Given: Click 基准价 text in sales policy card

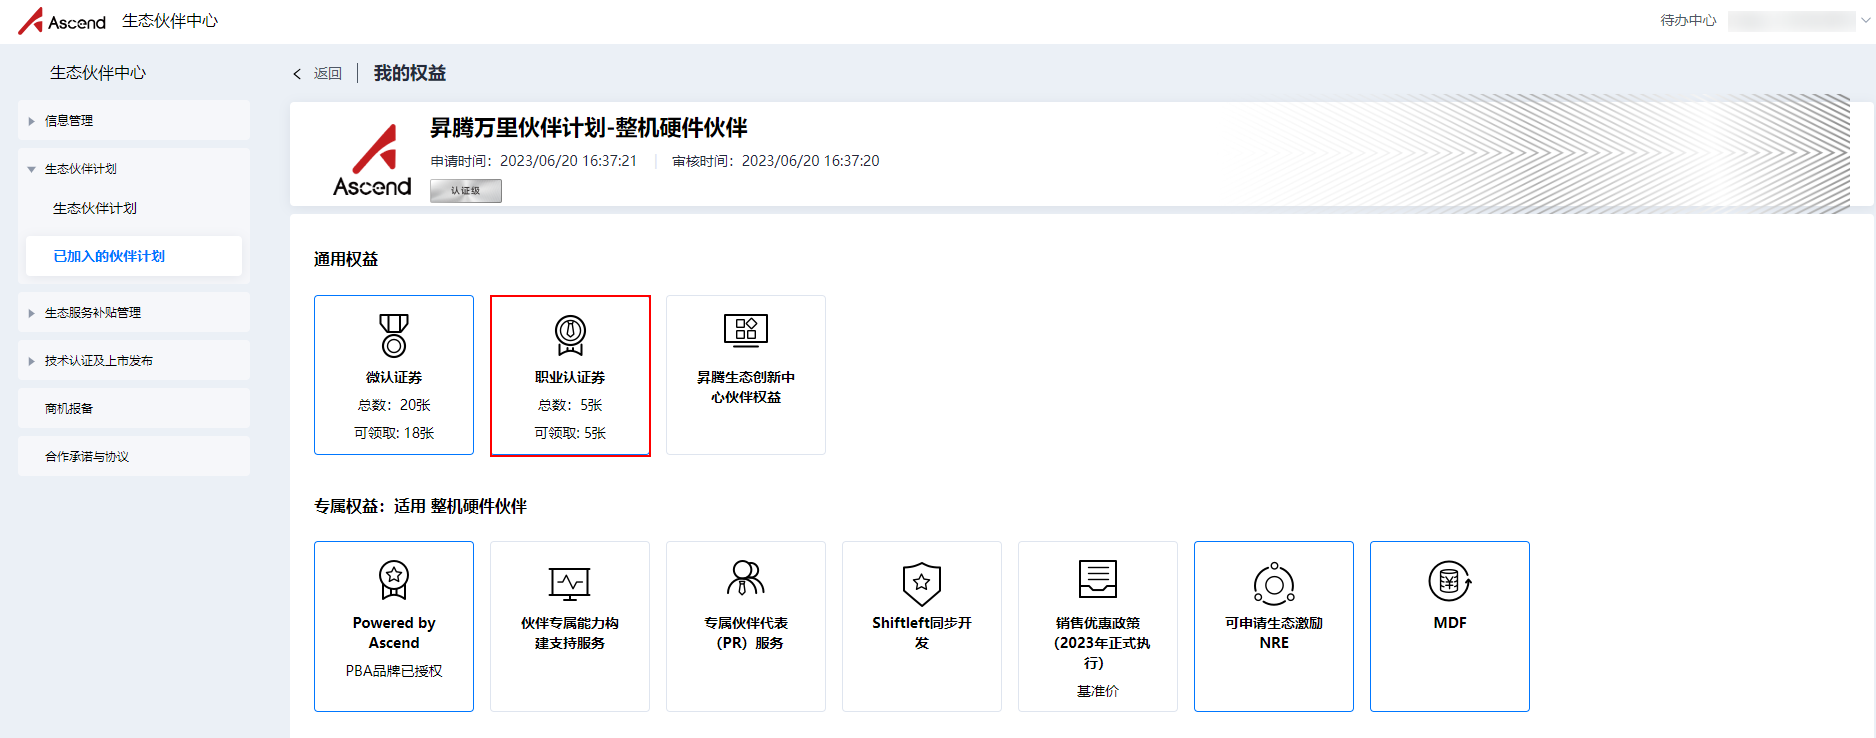Looking at the screenshot, I should tap(1098, 691).
